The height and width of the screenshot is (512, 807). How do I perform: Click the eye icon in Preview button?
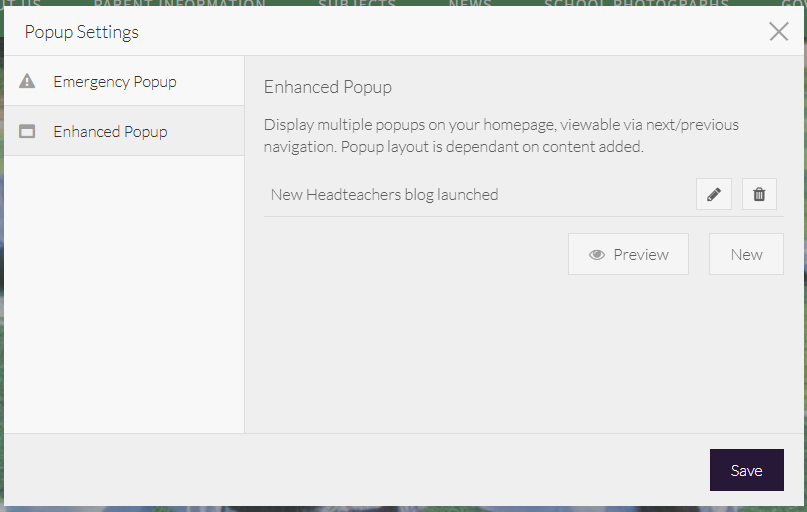tap(597, 255)
